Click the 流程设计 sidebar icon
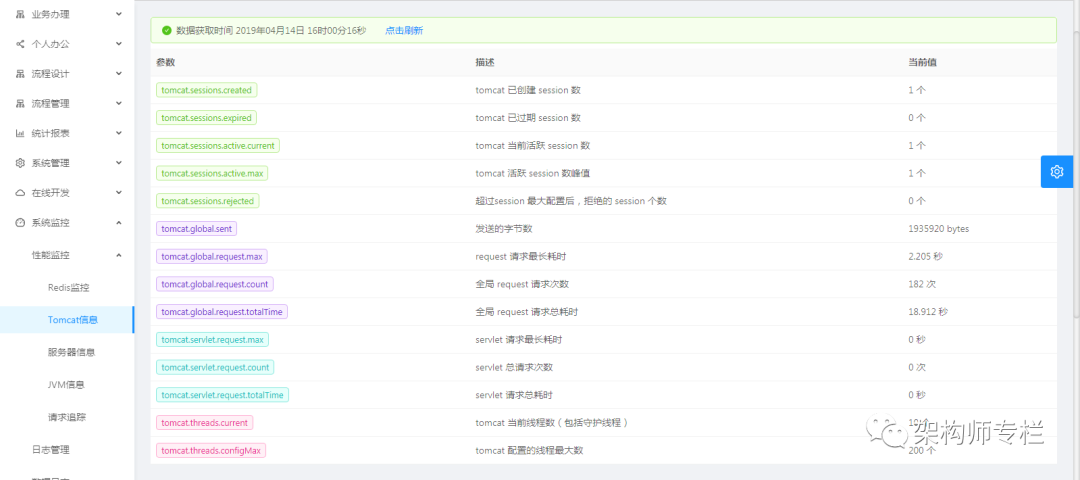The height and width of the screenshot is (480, 1080). point(20,74)
